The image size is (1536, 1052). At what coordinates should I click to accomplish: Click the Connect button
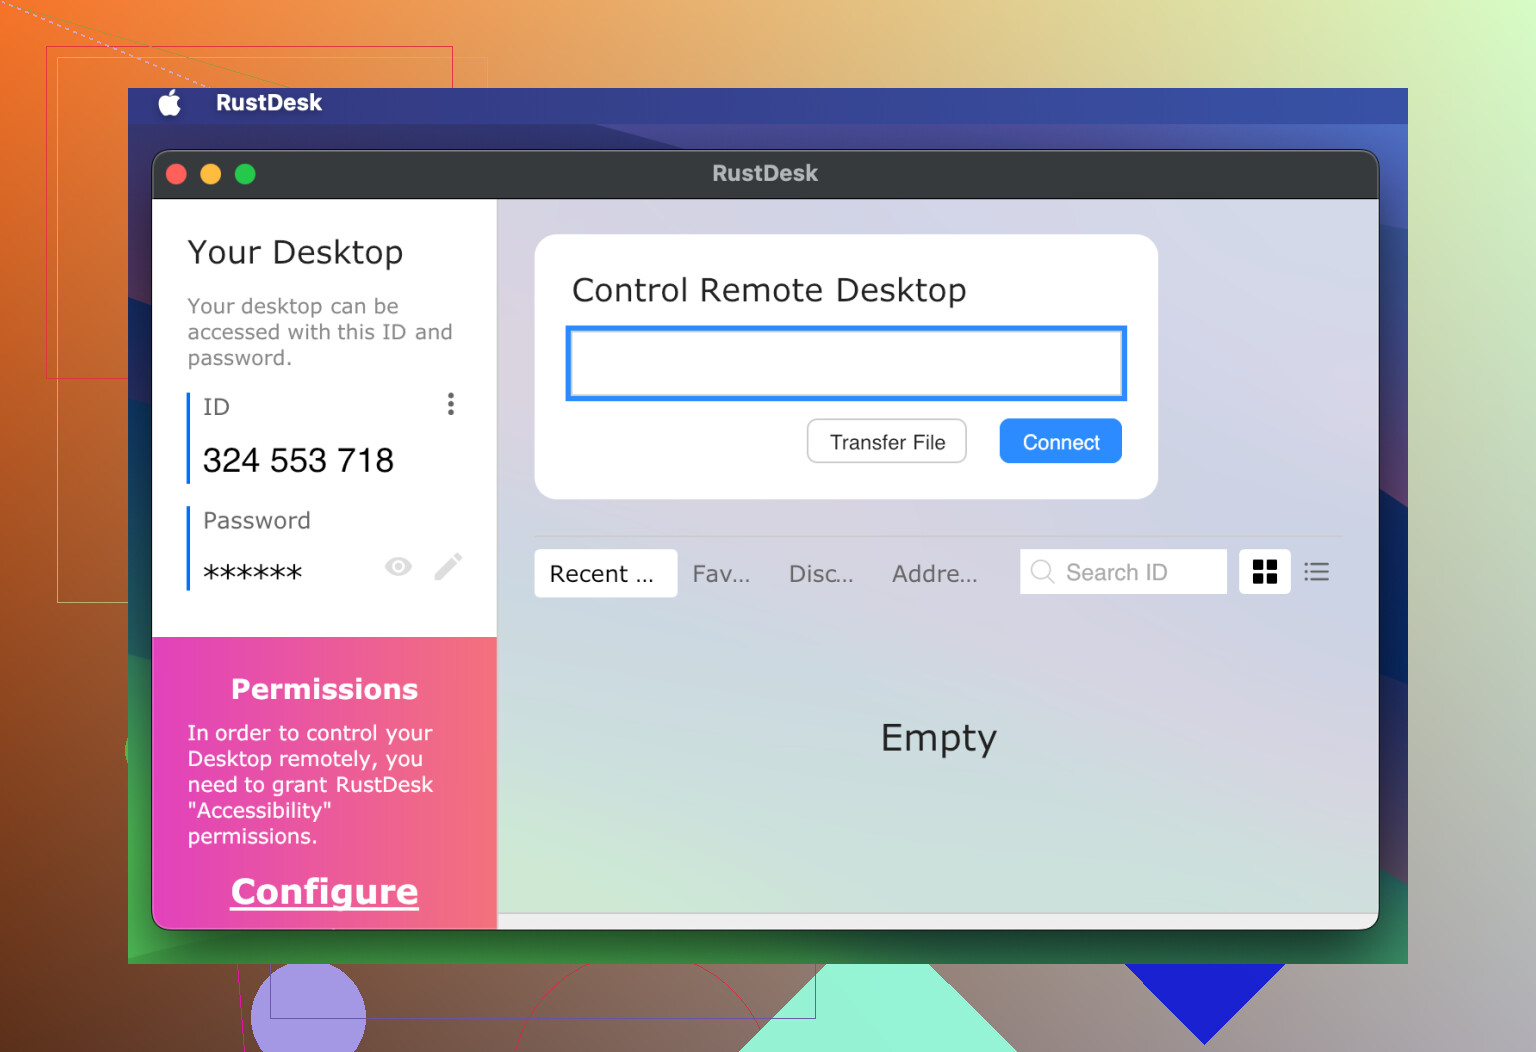coord(1061,441)
